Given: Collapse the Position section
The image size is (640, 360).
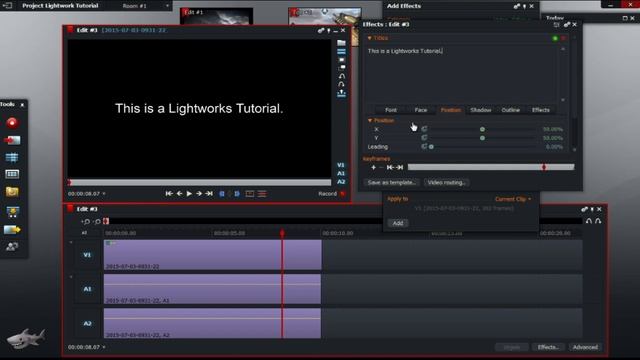Looking at the screenshot, I should [x=370, y=120].
